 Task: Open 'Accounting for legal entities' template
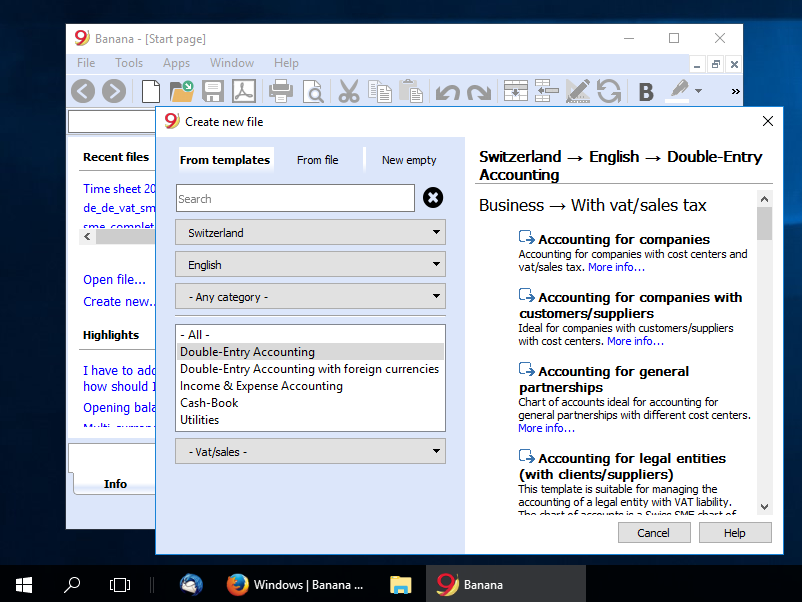coord(622,466)
